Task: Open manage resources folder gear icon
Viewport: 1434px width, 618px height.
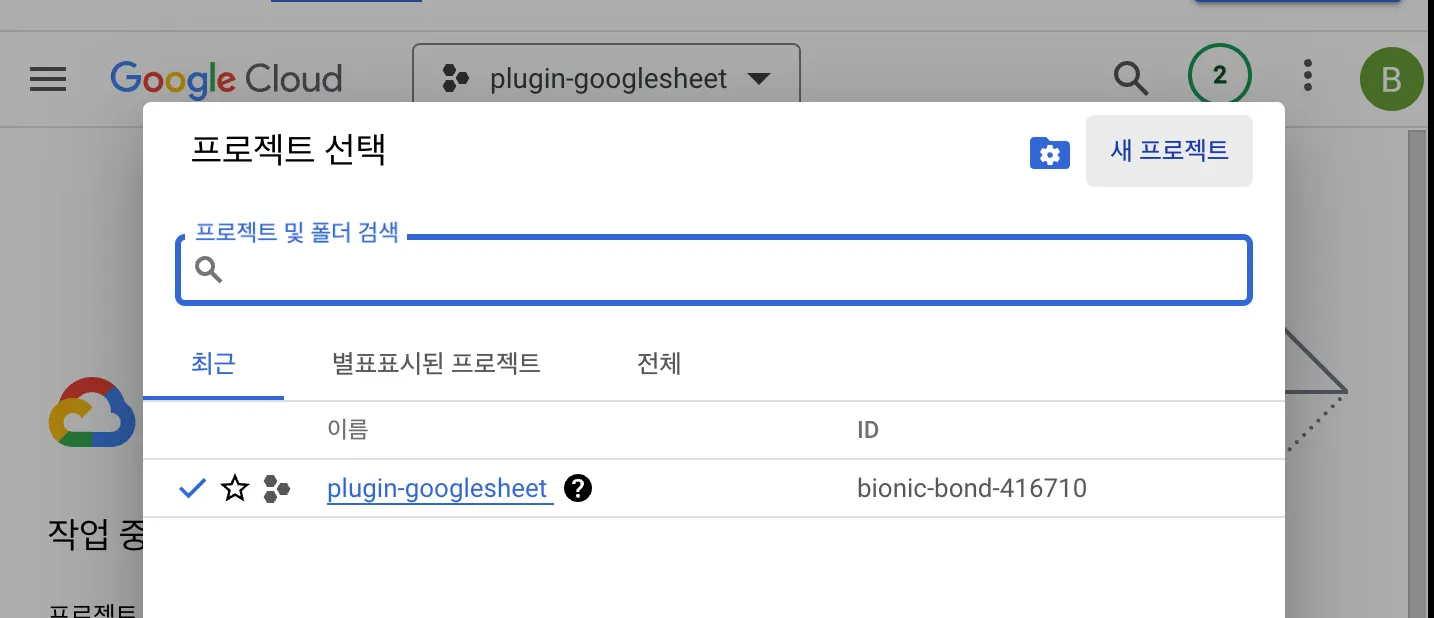Action: point(1049,153)
